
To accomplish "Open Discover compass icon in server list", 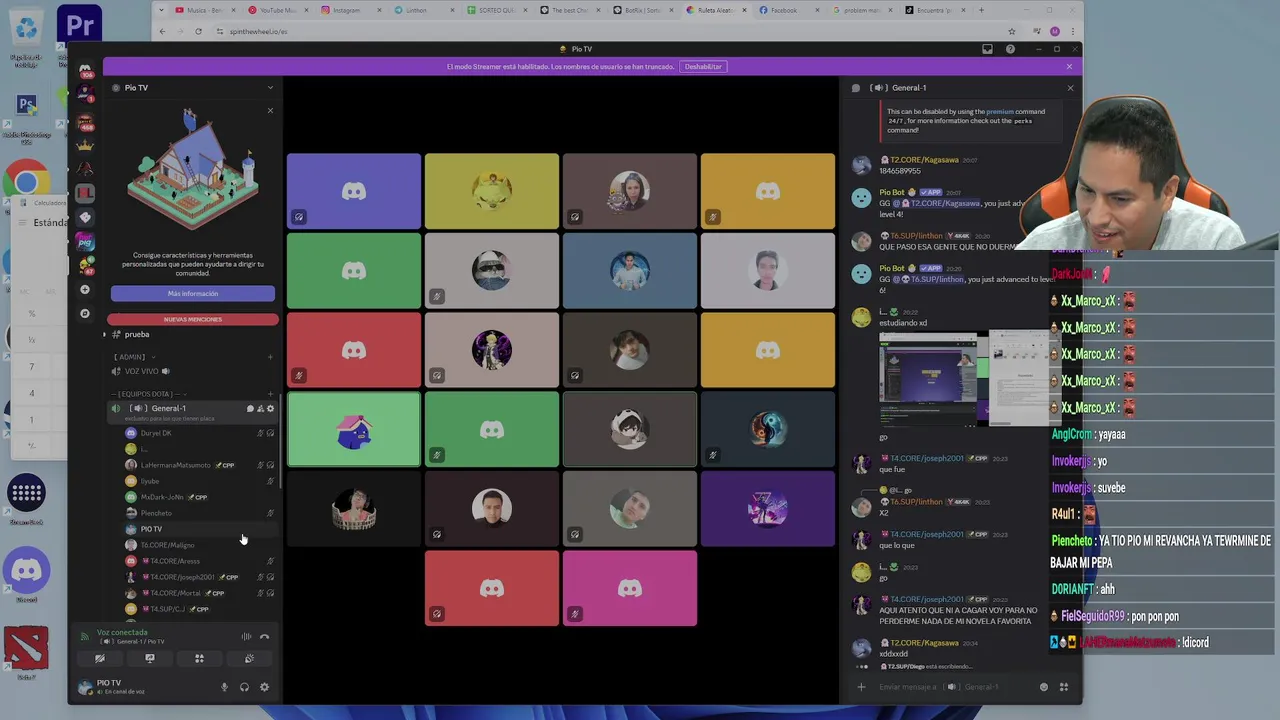I will (x=85, y=313).
